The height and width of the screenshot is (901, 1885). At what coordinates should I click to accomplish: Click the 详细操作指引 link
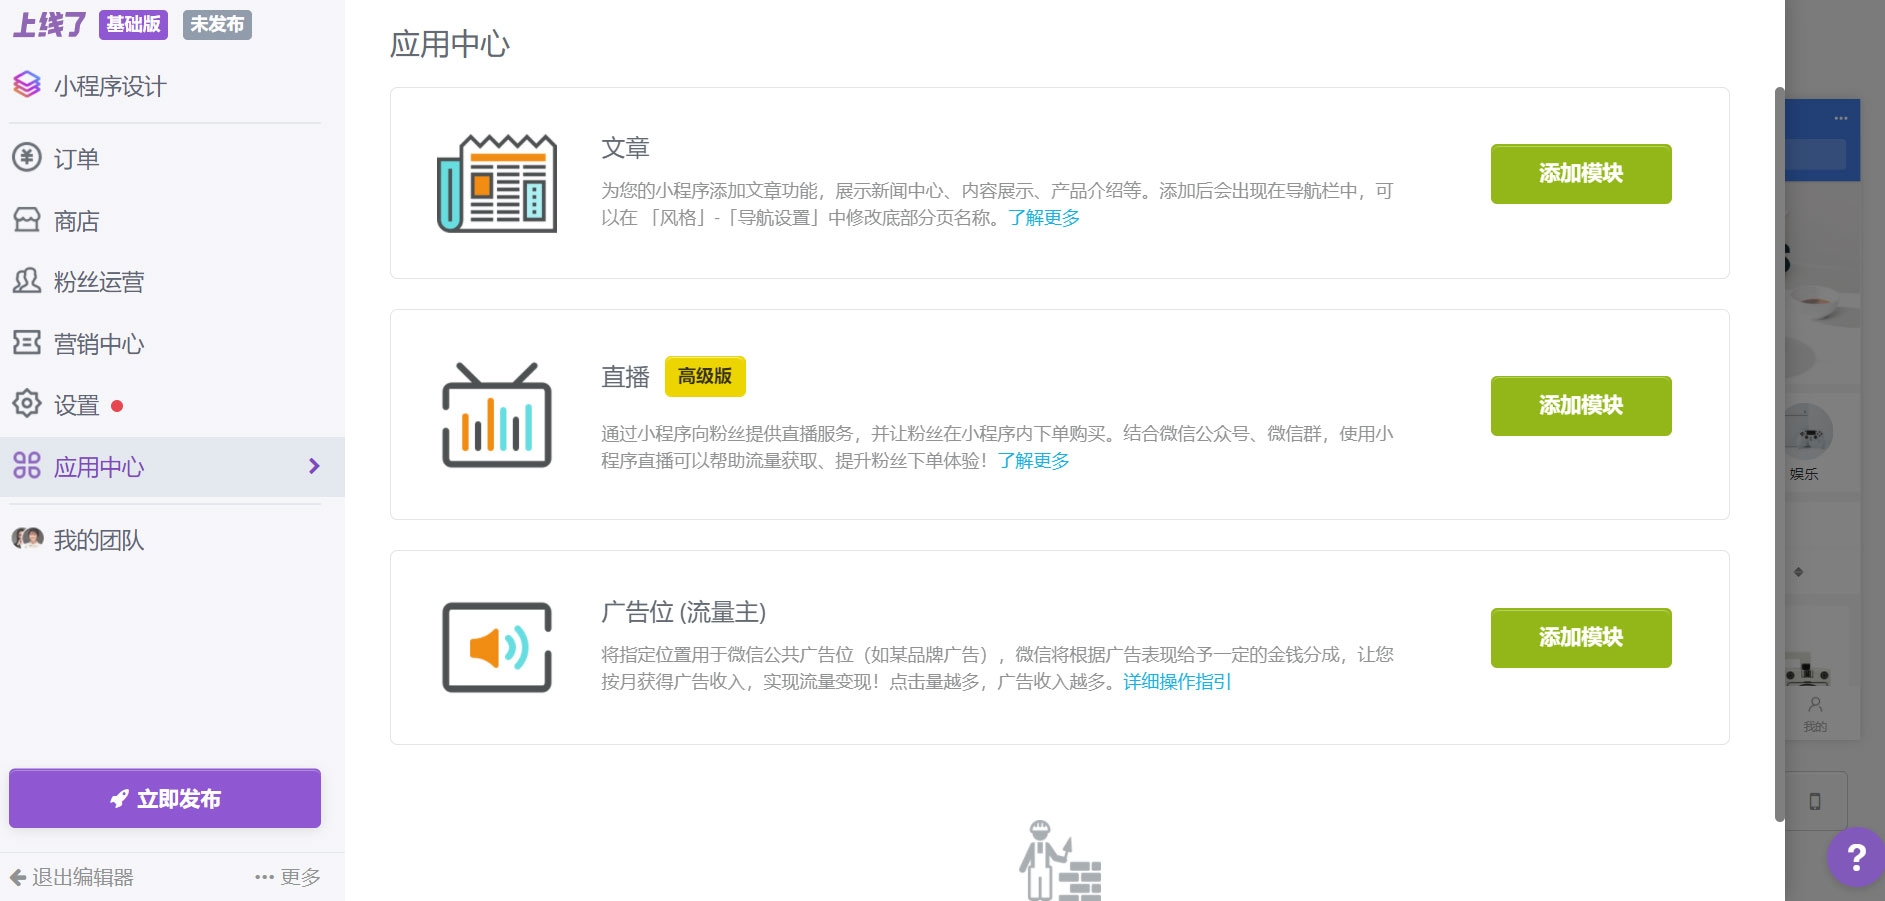[x=1177, y=682]
